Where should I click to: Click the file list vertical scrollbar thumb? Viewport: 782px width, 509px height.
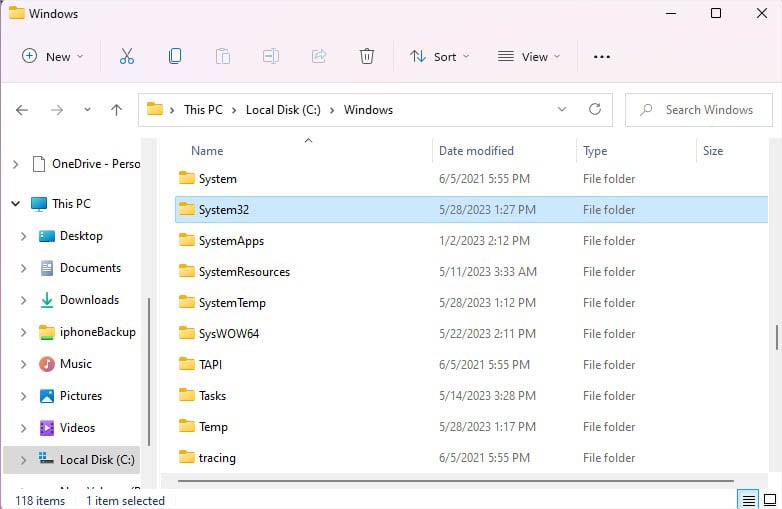click(x=777, y=338)
